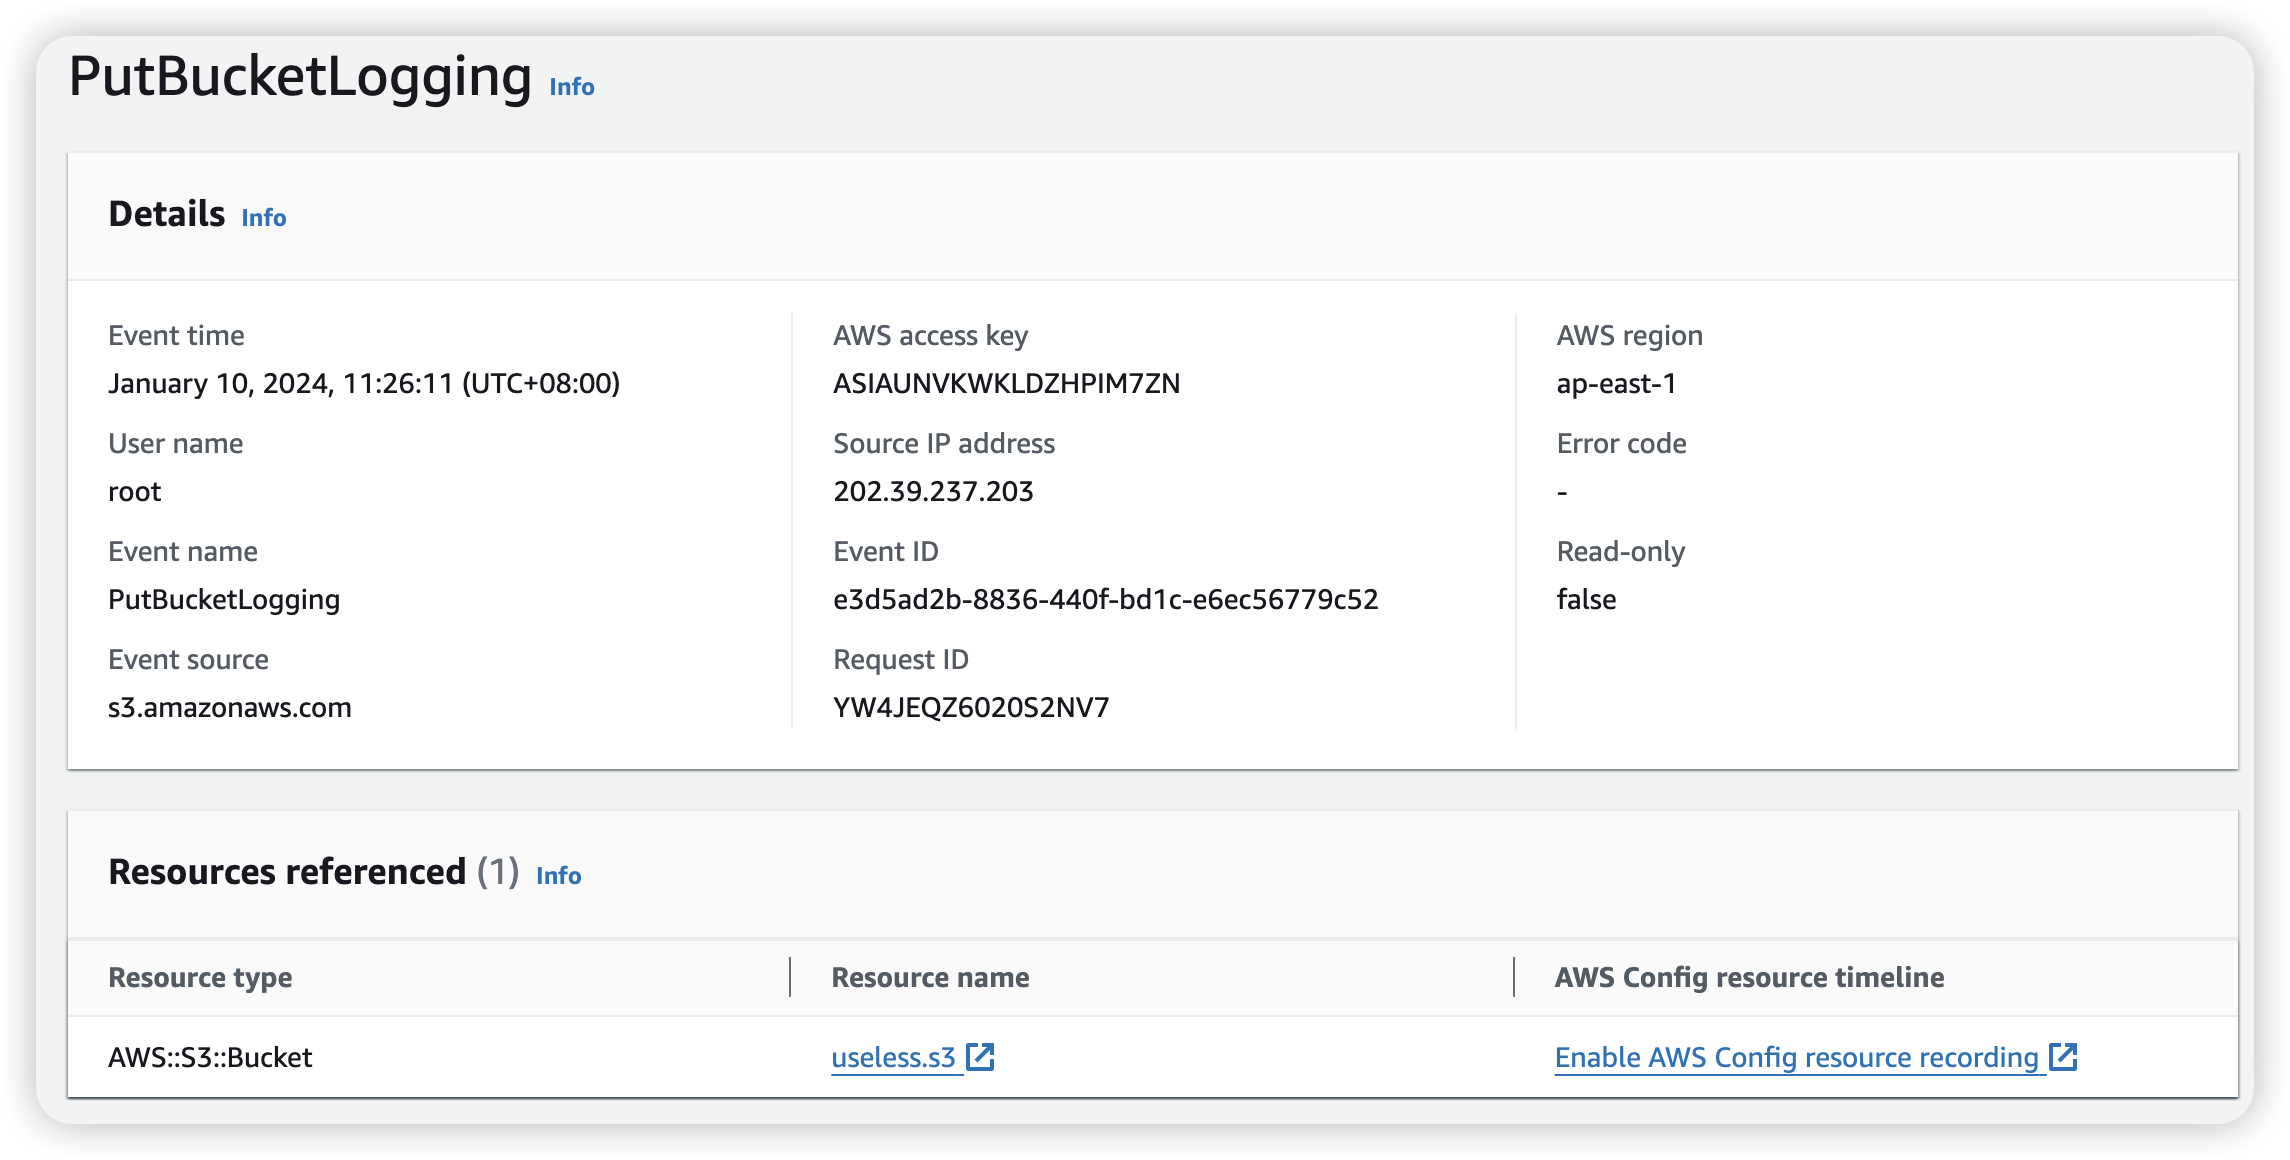Click the AWS access key label

930,335
